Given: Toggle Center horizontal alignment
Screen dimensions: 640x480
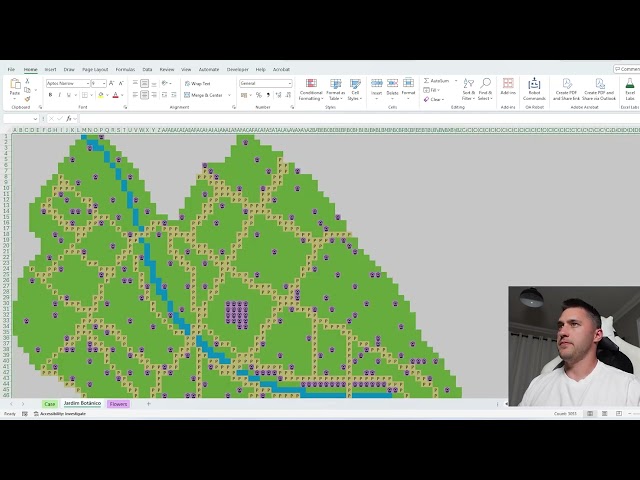Looking at the screenshot, I should point(144,95).
